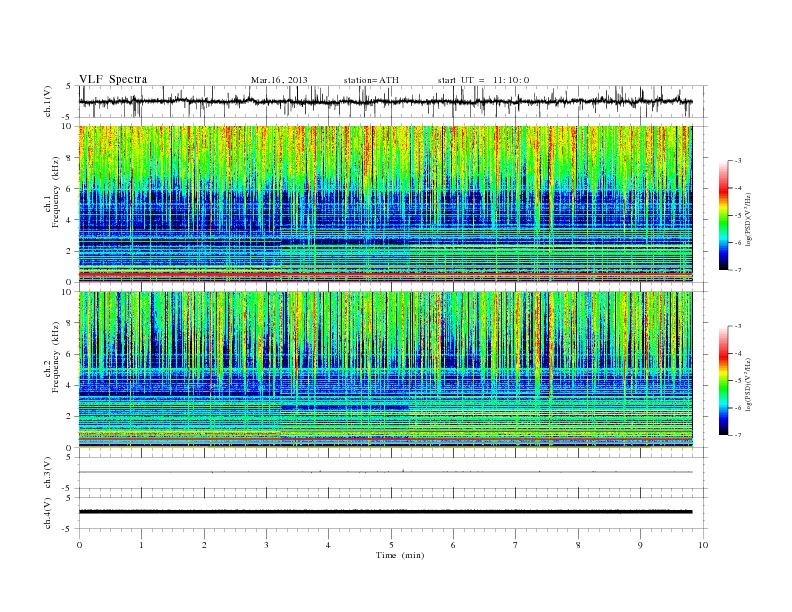Click the flat ch.3 voltage trace
The image size is (792, 612).
(385, 472)
